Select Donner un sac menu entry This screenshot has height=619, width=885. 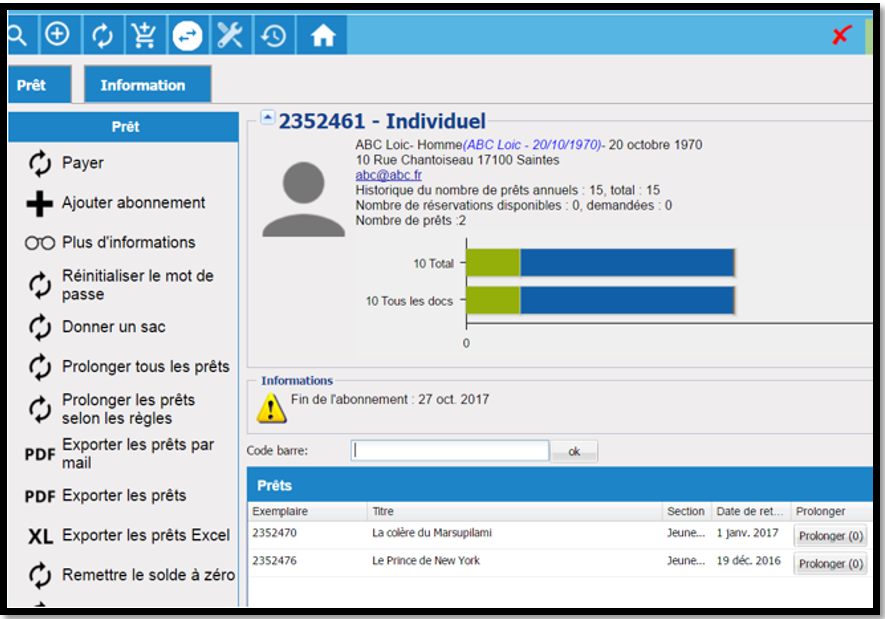point(113,327)
